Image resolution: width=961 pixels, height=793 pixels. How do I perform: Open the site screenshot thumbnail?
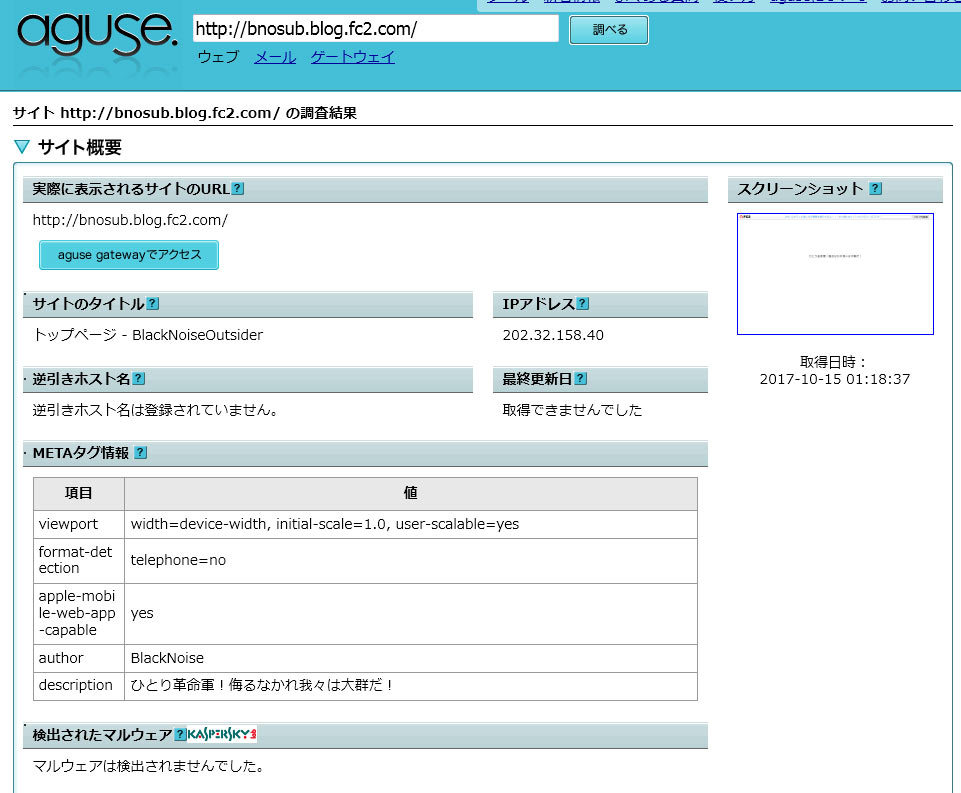(x=835, y=274)
